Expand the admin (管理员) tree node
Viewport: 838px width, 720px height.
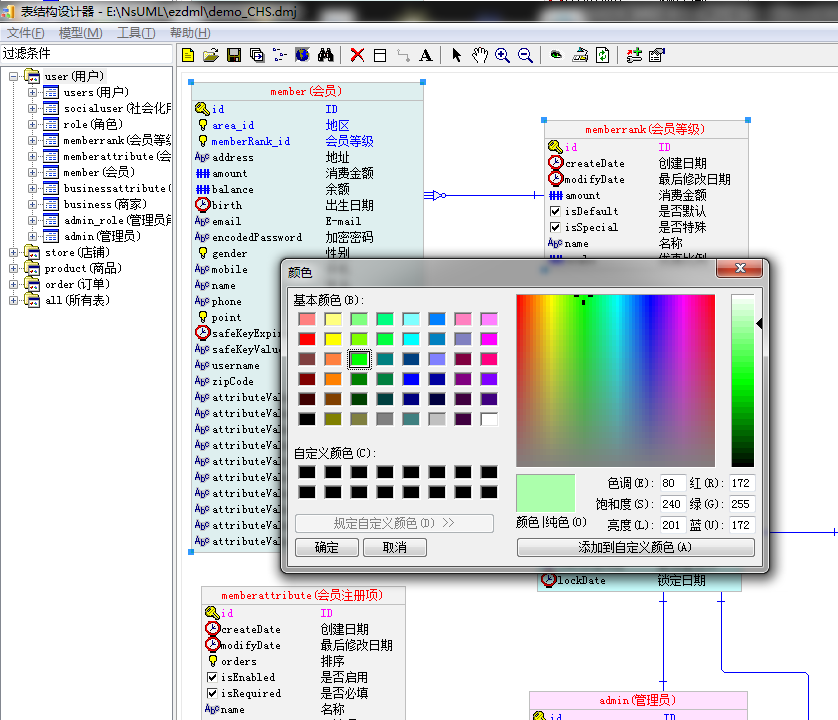coord(33,236)
